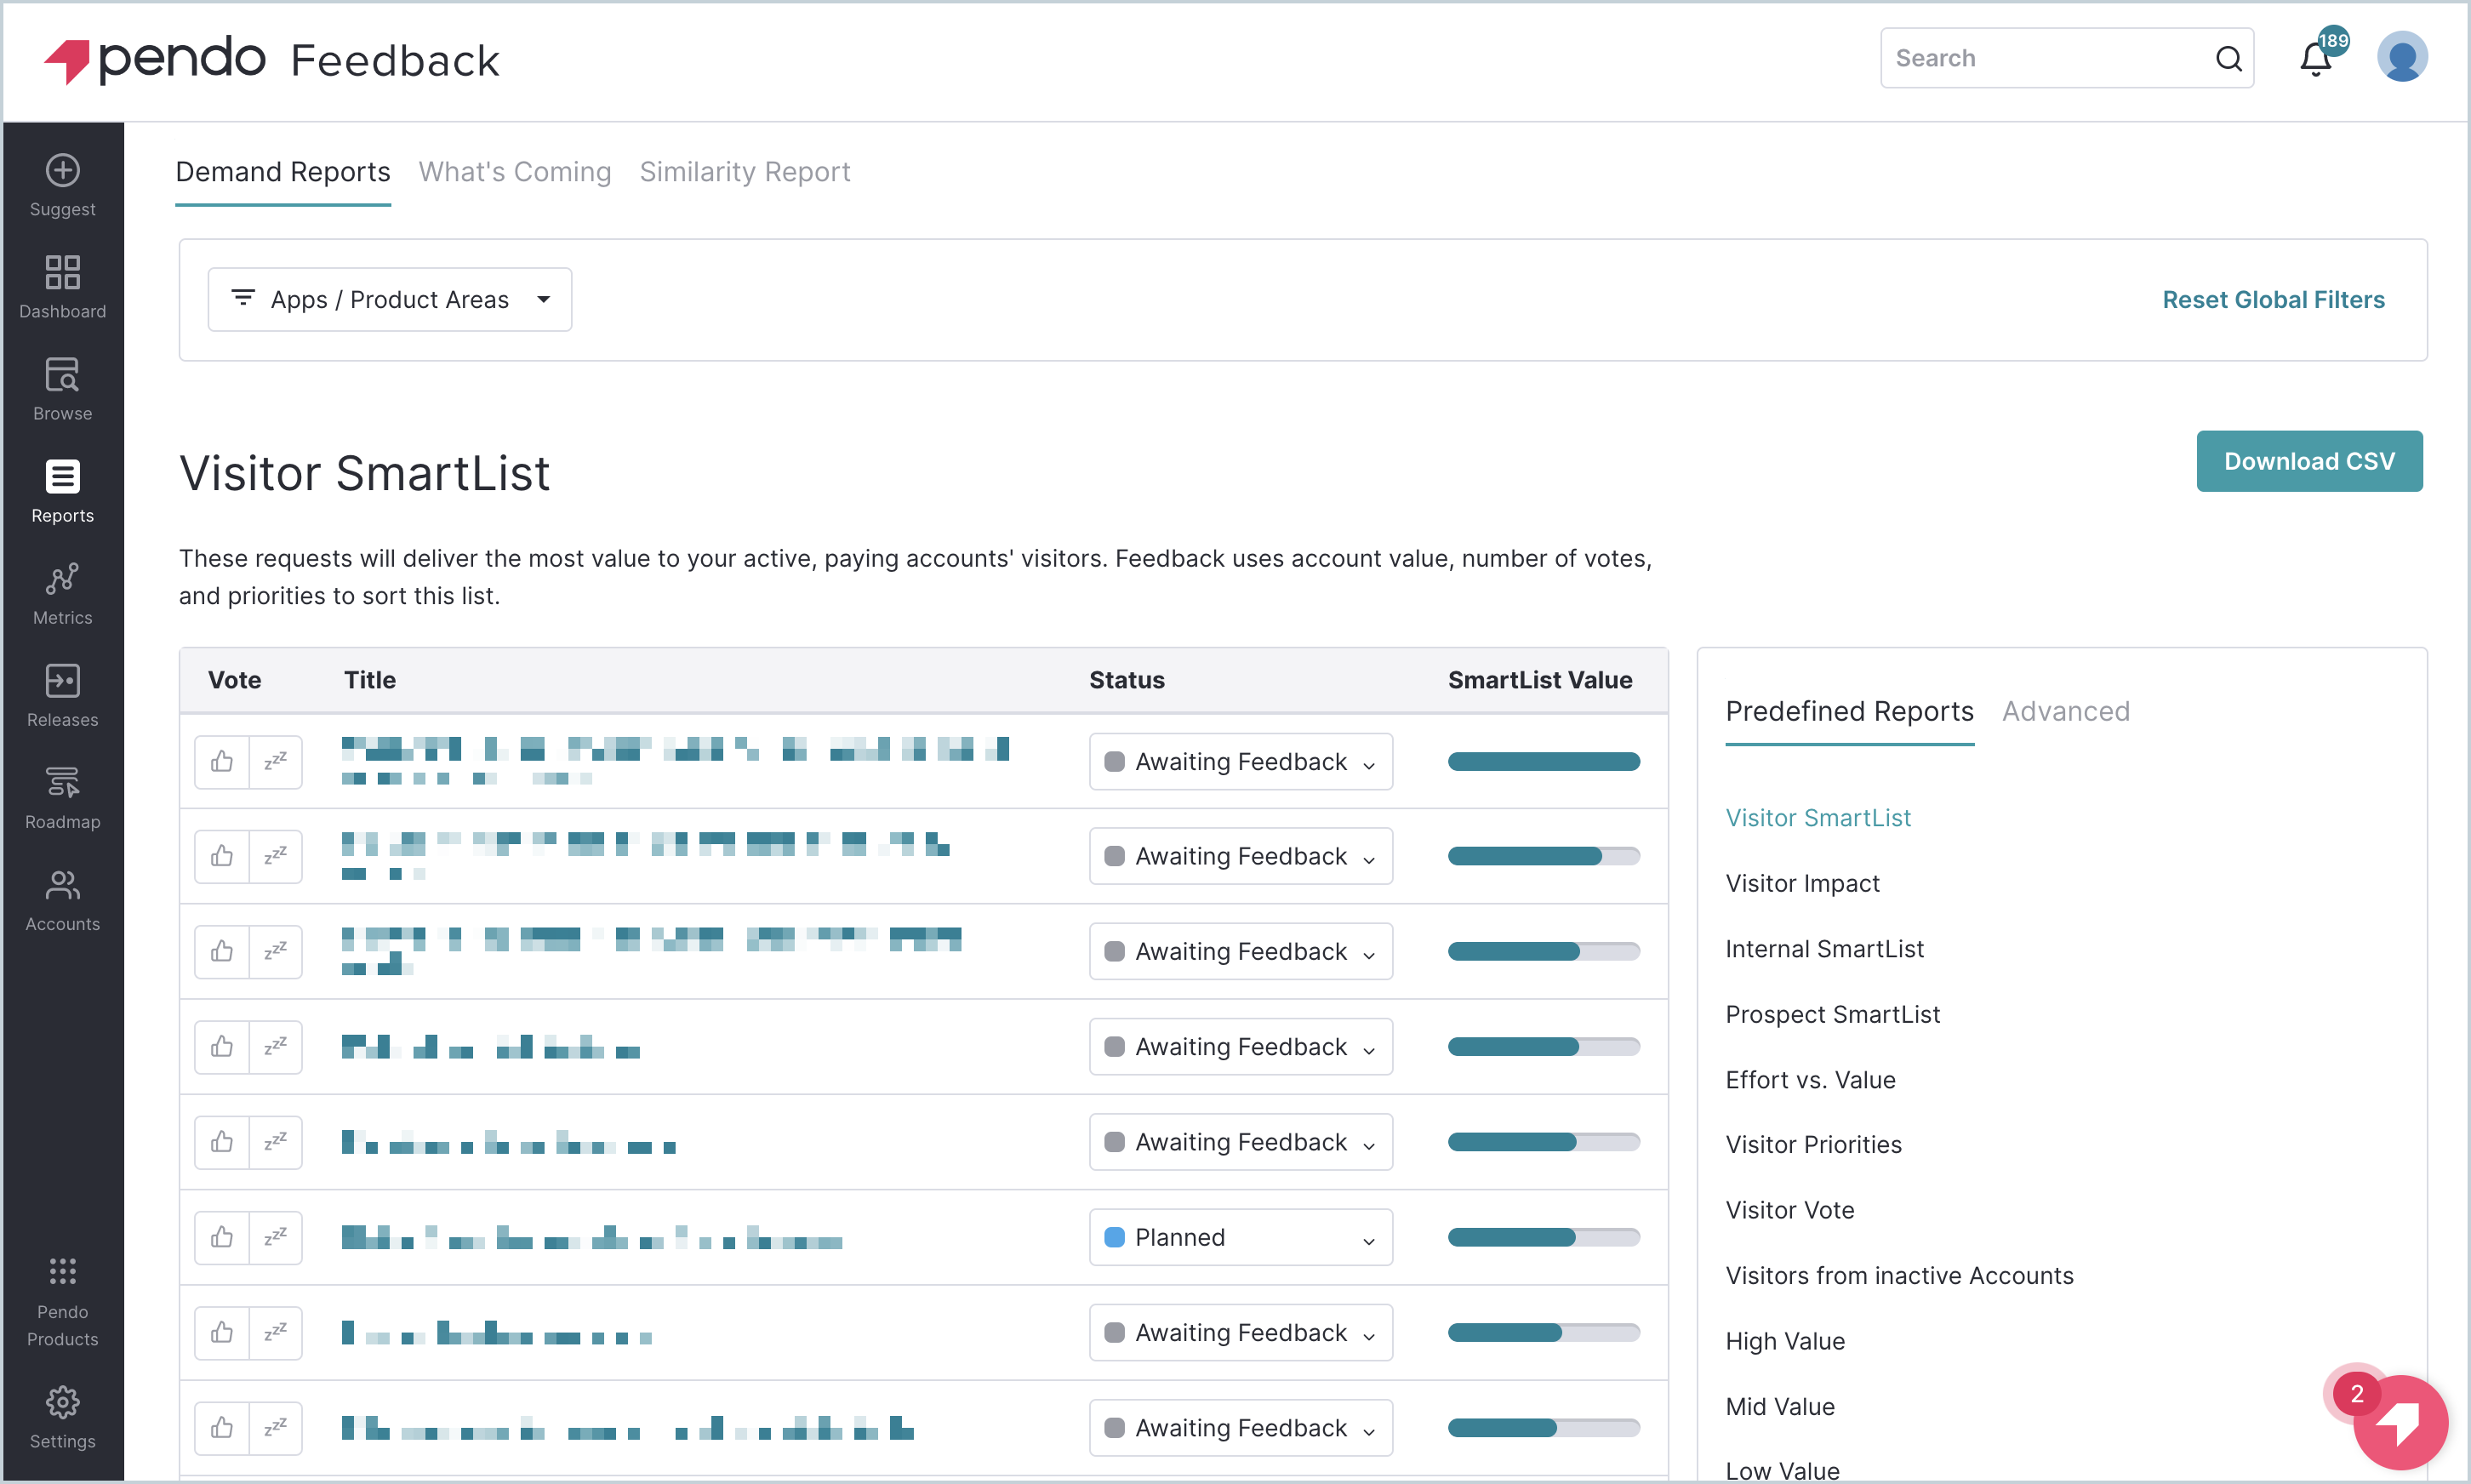The image size is (2471, 1484).
Task: Snooze the seventh request row
Action: (276, 1333)
